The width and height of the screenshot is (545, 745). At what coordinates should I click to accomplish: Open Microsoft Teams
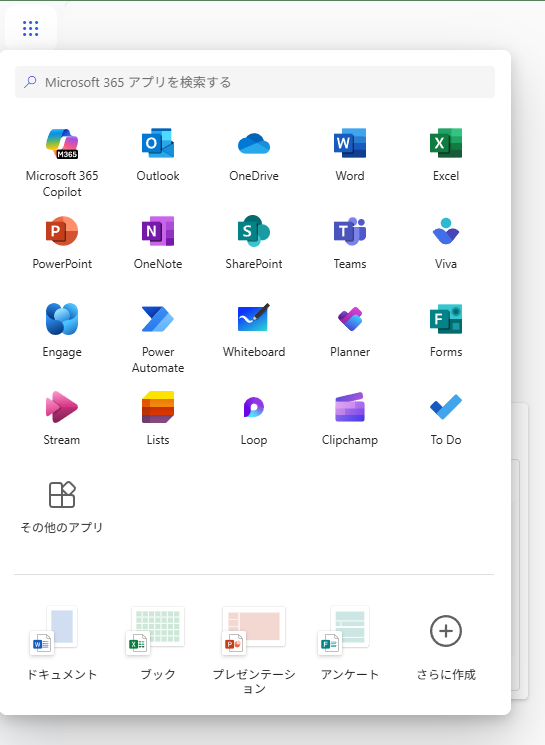pyautogui.click(x=350, y=242)
